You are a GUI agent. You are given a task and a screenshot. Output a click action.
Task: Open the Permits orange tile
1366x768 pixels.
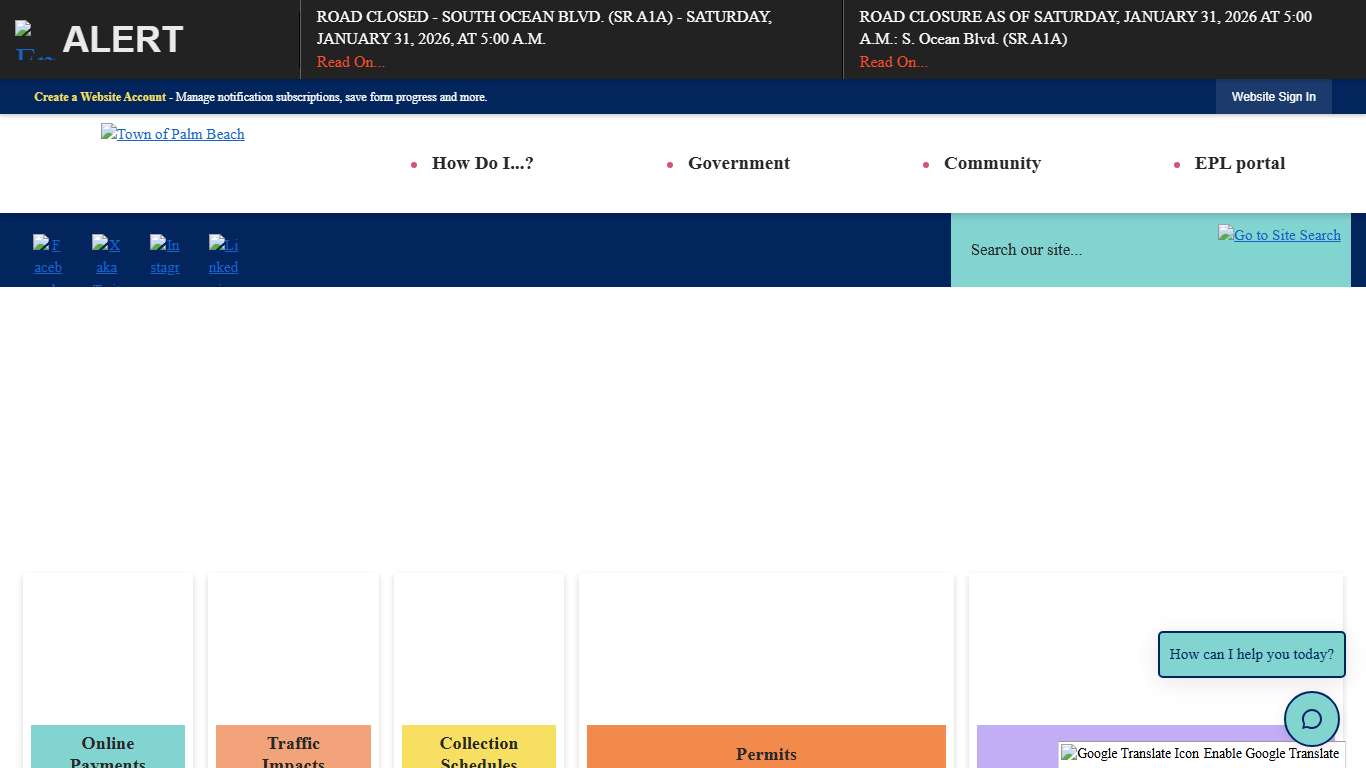coord(766,750)
